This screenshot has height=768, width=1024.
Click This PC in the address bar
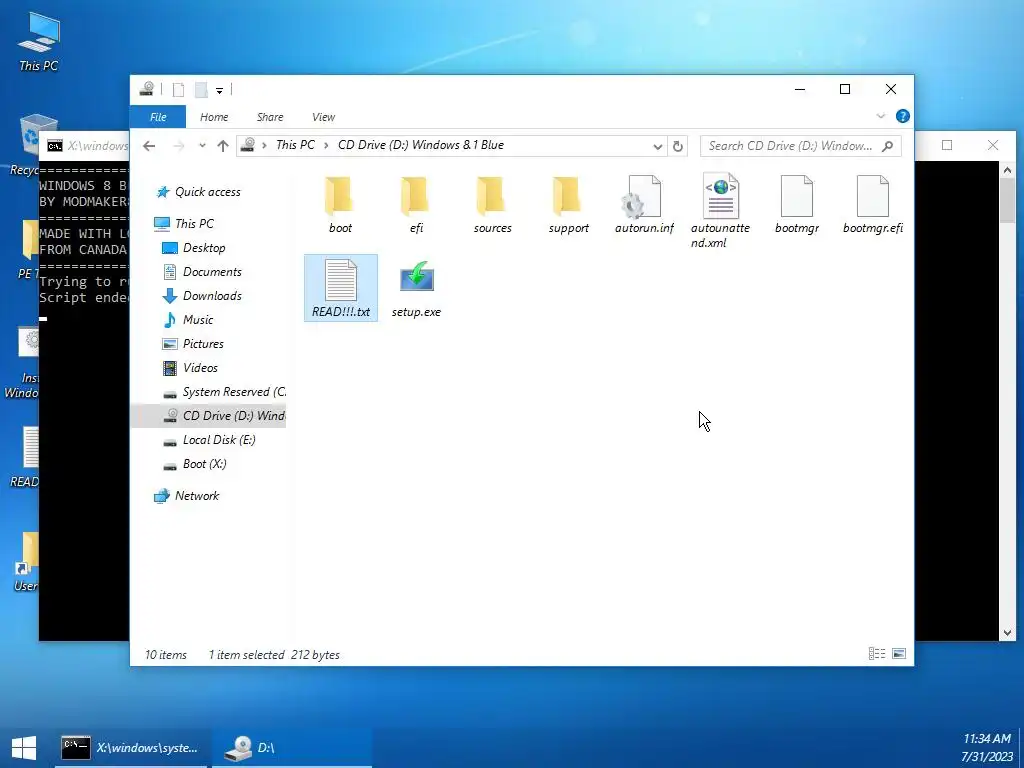coord(295,145)
